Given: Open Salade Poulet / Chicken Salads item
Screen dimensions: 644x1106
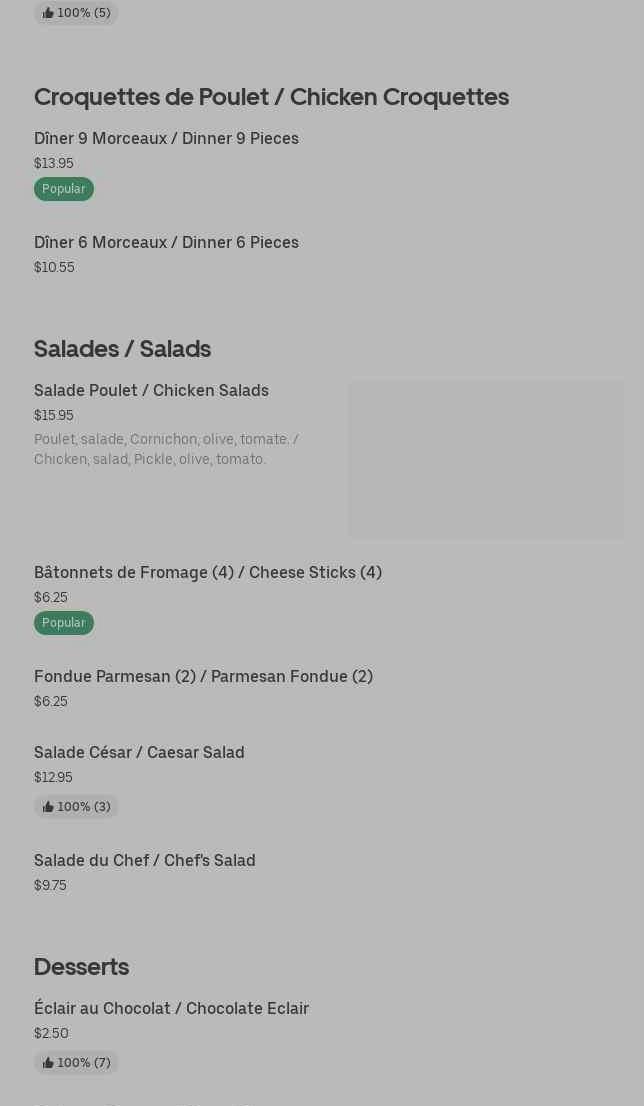Looking at the screenshot, I should click(151, 391).
